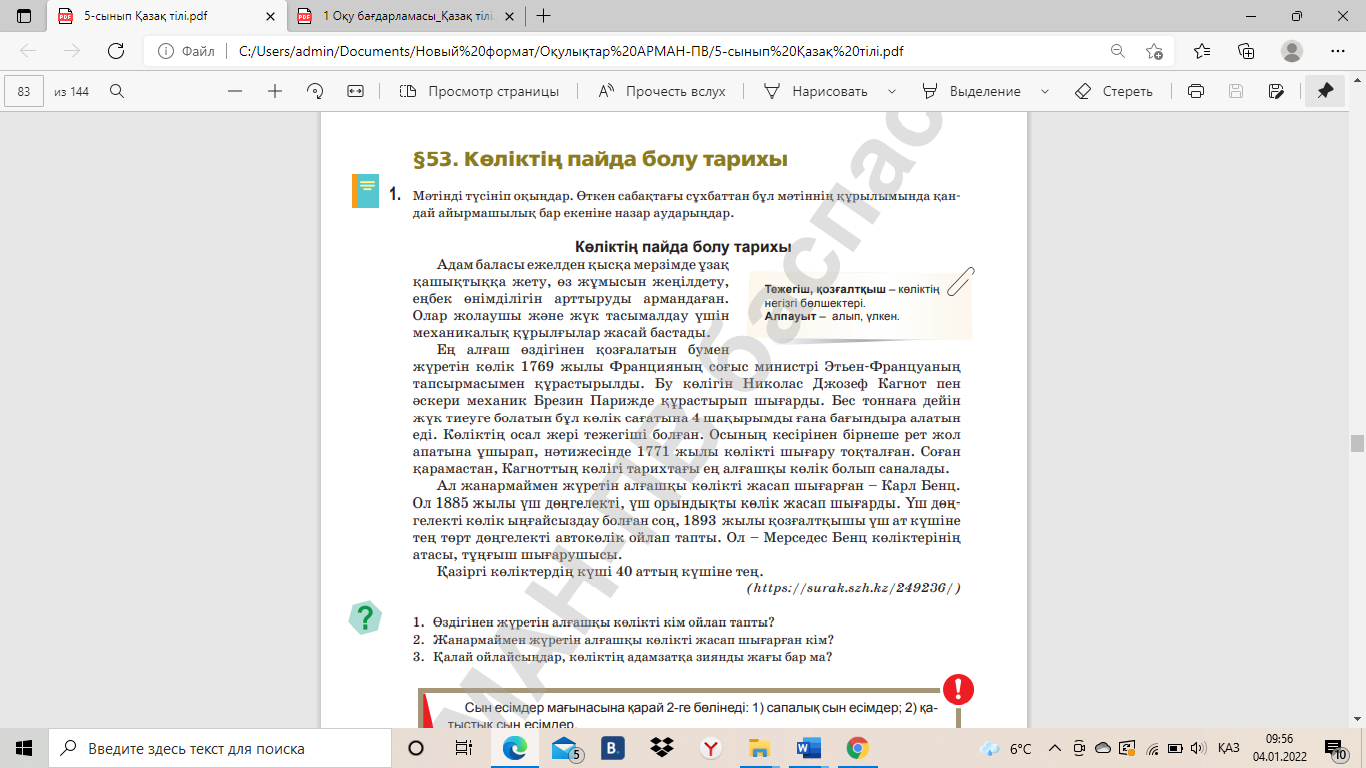The image size is (1366, 768).
Task: Go back to the previous page
Action: (28, 51)
